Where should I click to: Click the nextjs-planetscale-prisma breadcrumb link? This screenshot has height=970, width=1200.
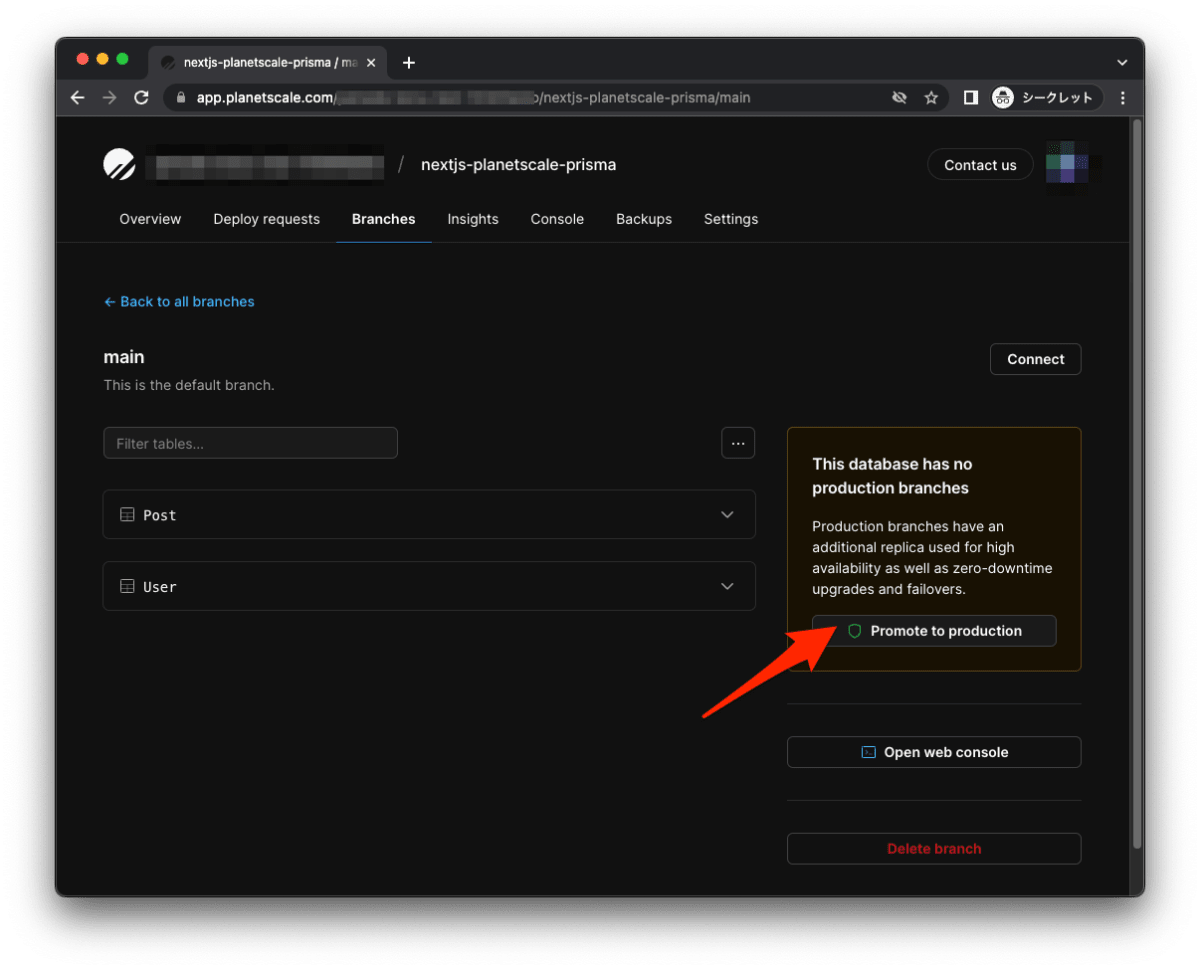coord(518,165)
